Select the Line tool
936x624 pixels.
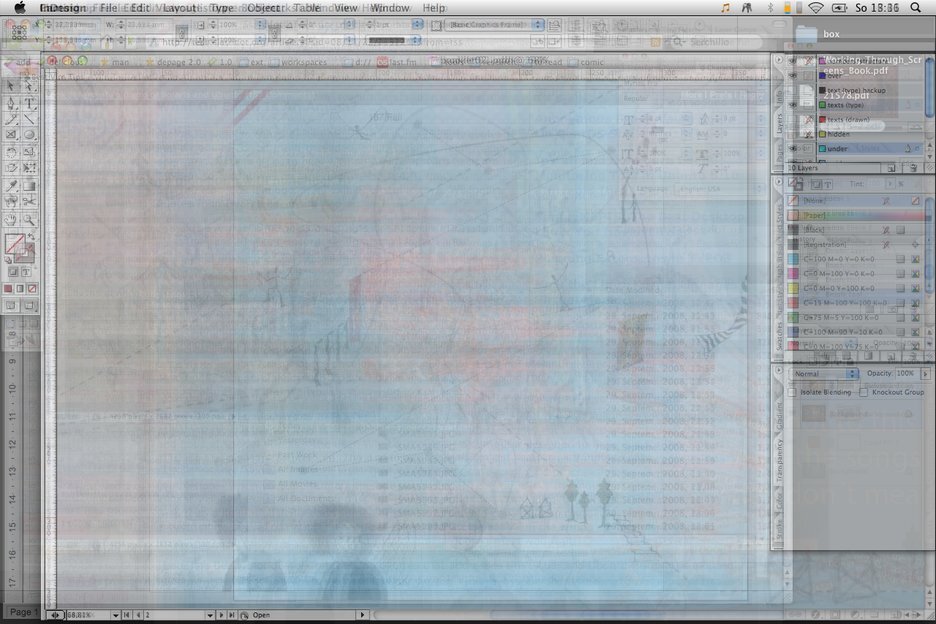(29, 119)
